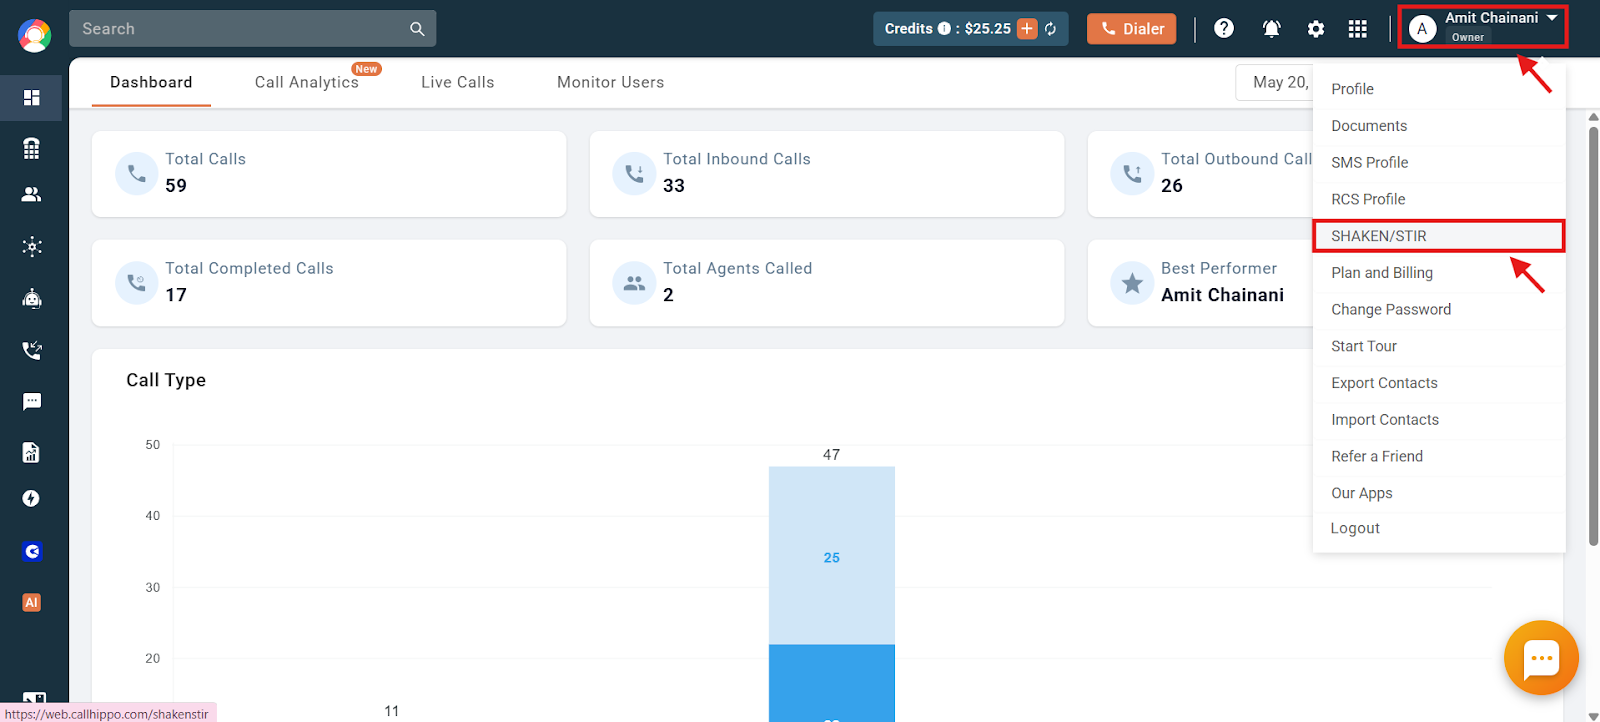Image resolution: width=1600 pixels, height=722 pixels.
Task: Click the Best Performer name Amit Chainani
Action: (x=1222, y=295)
